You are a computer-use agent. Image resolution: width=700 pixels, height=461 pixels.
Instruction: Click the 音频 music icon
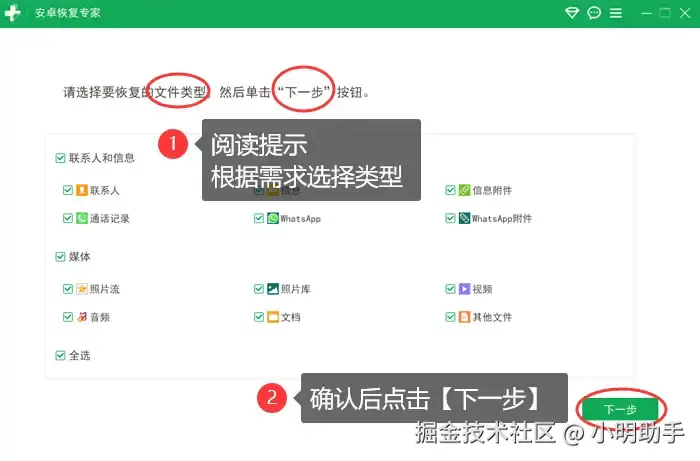[82, 317]
